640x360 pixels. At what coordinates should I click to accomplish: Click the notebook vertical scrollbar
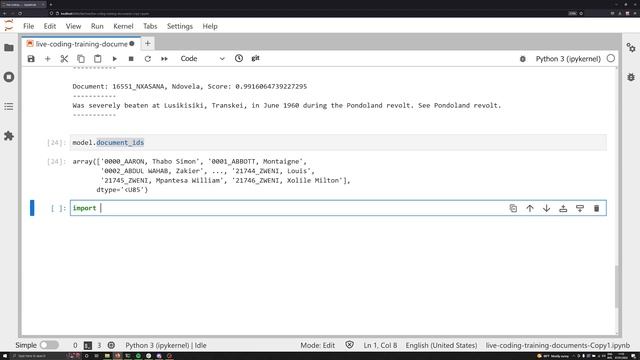pos(617,287)
